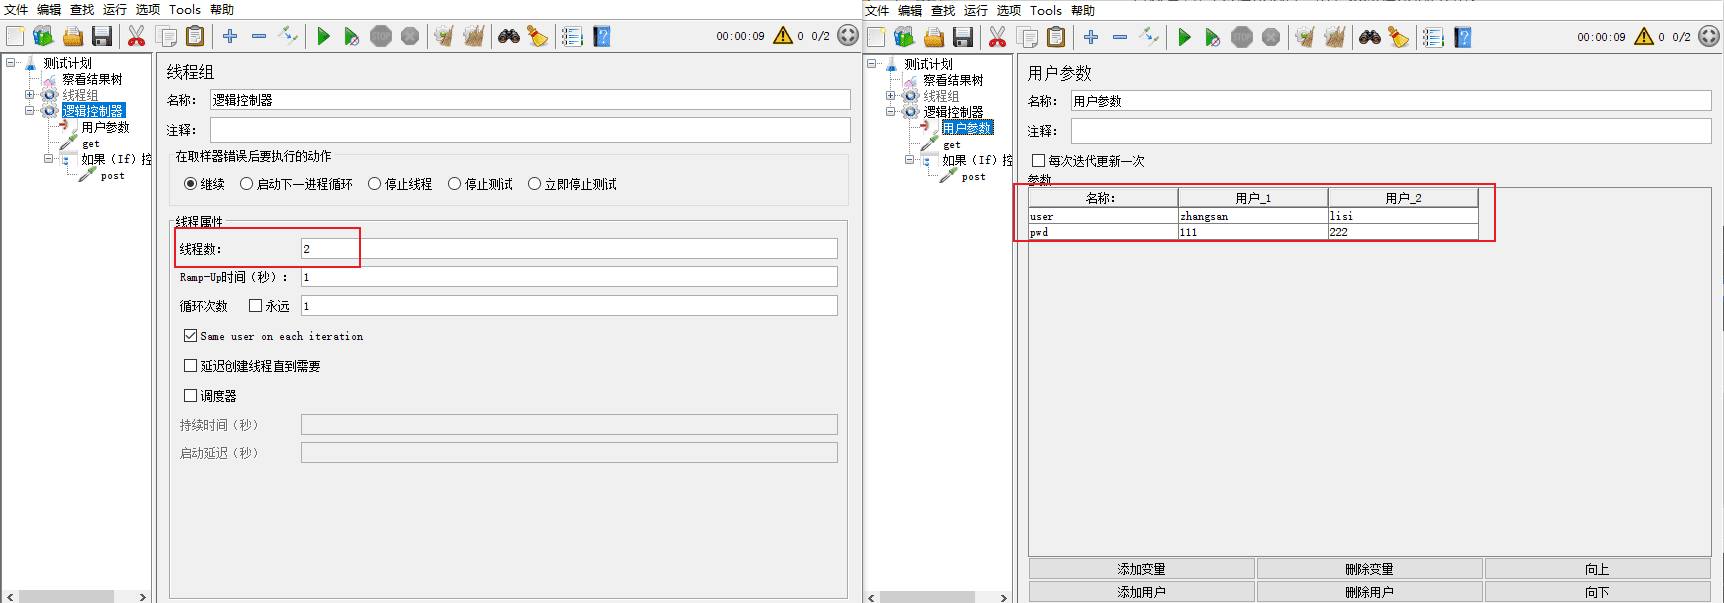Click the warning triangle error log icon in left window
Screen dimensions: 1724x603
783,36
